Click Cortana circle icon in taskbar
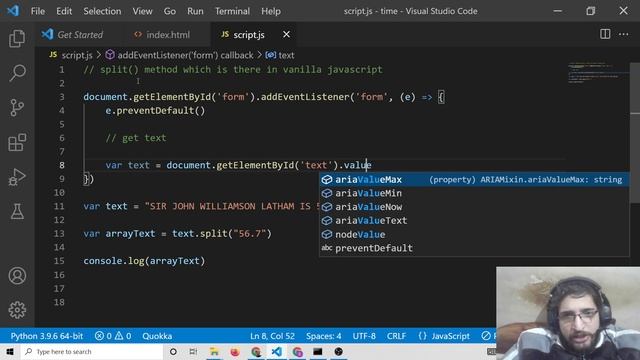 tap(173, 351)
